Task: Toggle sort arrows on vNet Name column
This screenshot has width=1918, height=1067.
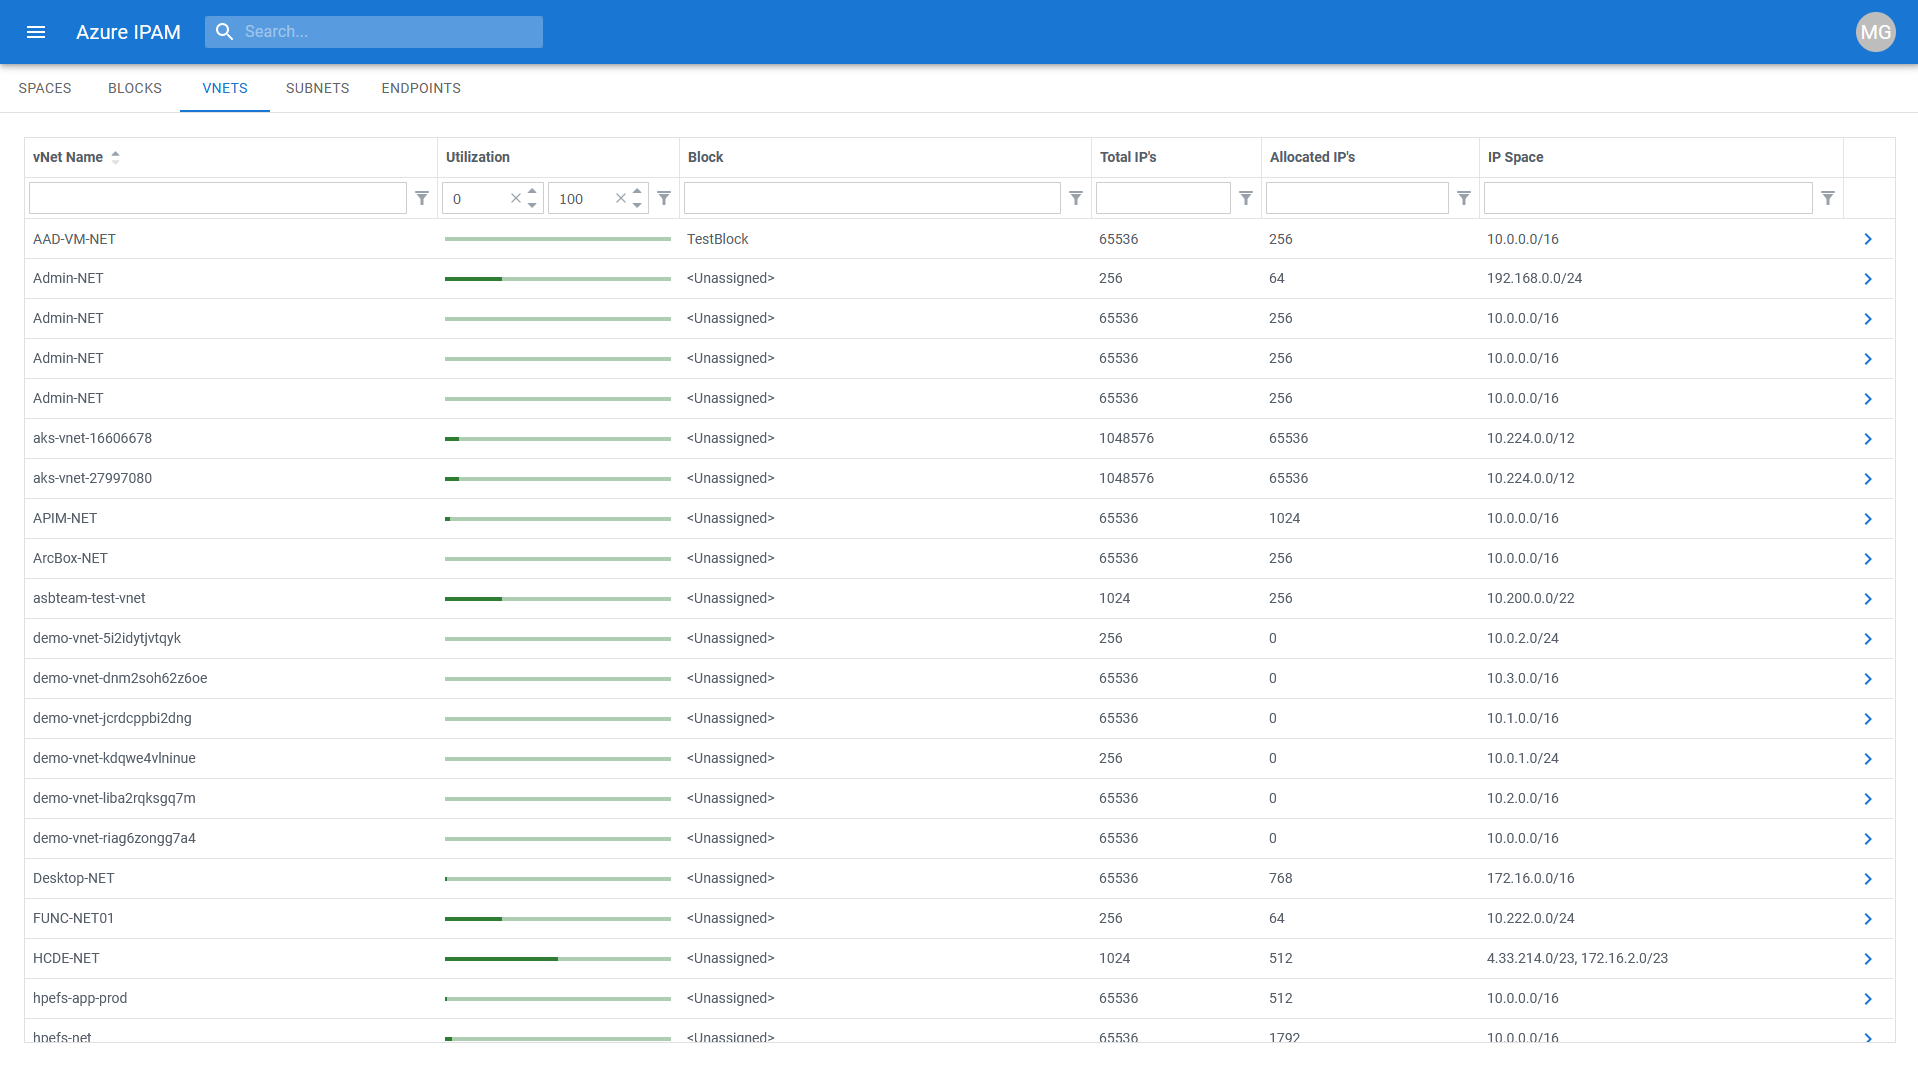Action: [x=115, y=157]
